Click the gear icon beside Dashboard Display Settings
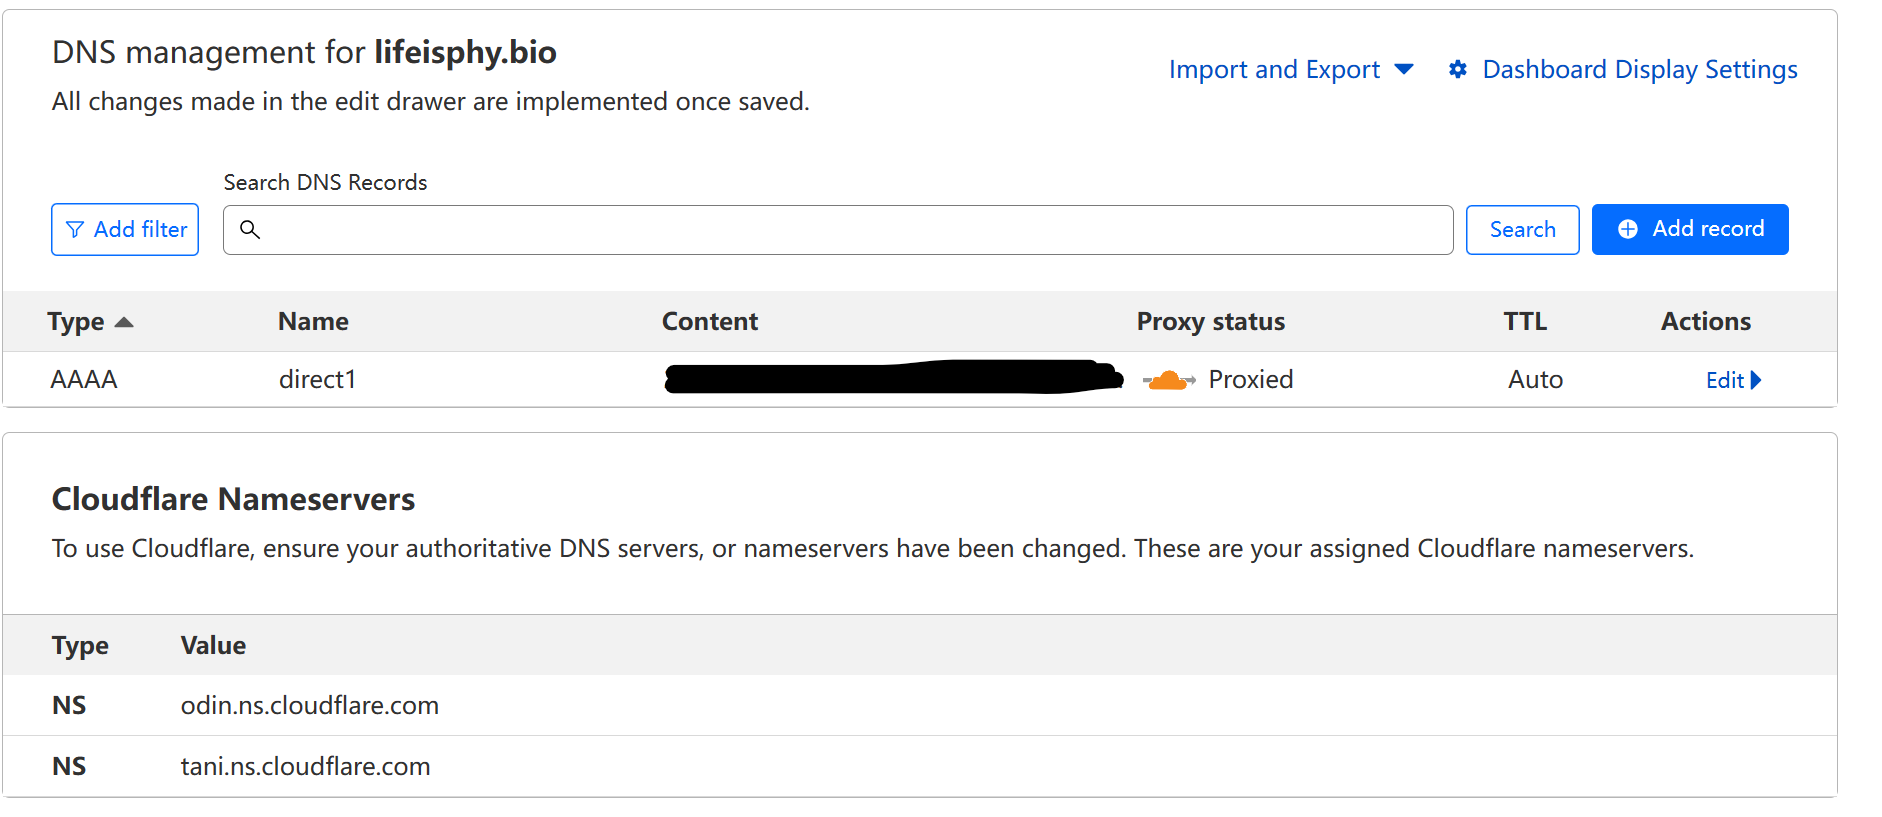 [1458, 69]
